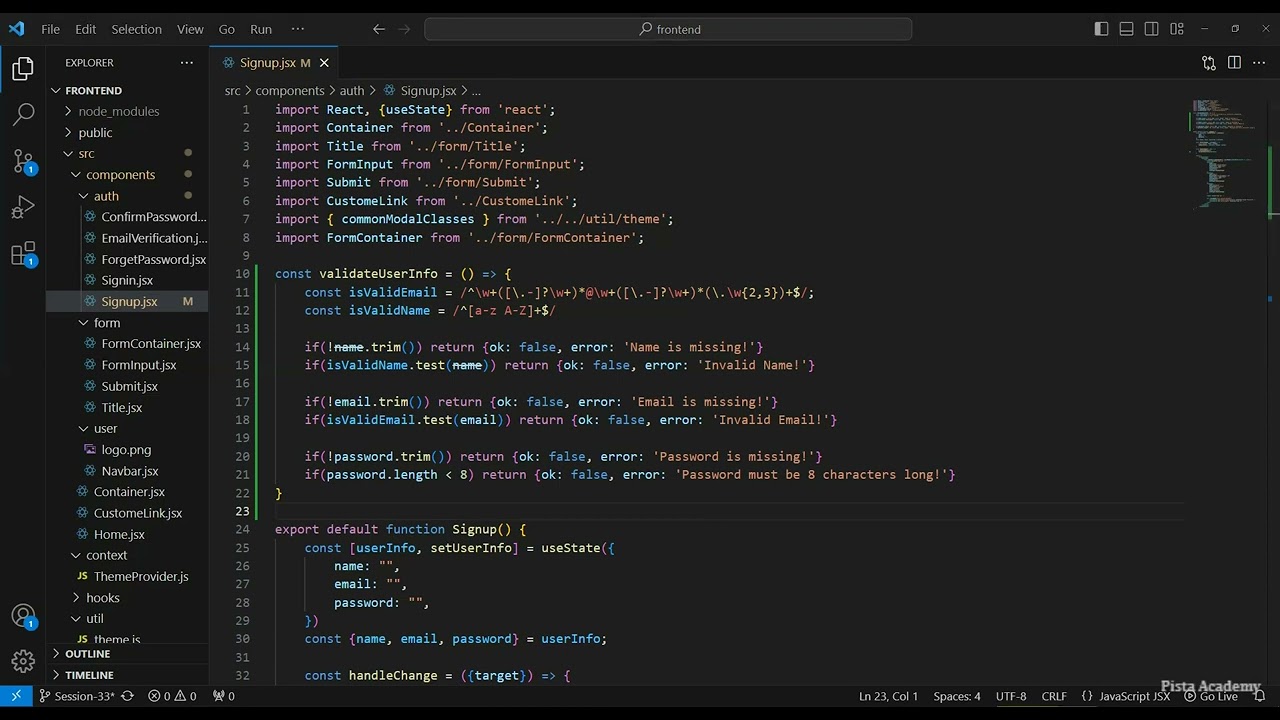Toggle the Secondary Side Bar
This screenshot has width=1280, height=720.
point(1151,29)
